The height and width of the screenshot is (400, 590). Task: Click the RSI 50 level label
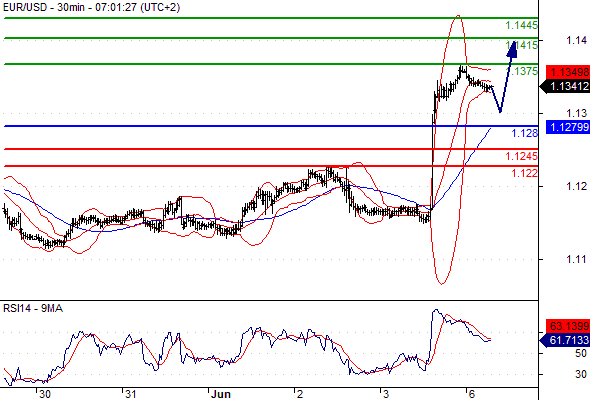[x=581, y=353]
